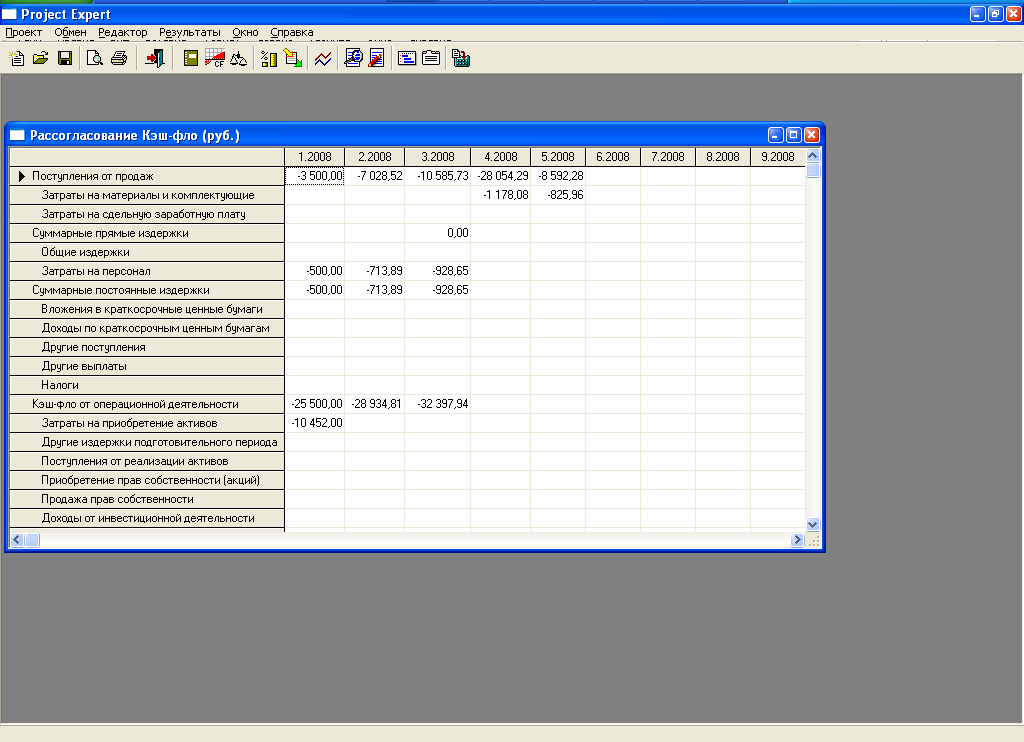Screen dimensions: 1024x742
Task: Click the calculator icon at toolbar end
Action: pos(461,59)
